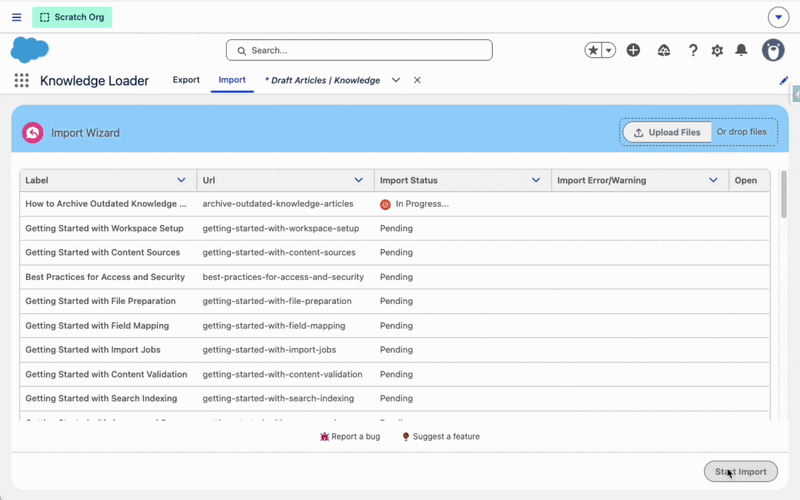Click the Knowledge Loader app name
The image size is (800, 500).
pos(94,81)
